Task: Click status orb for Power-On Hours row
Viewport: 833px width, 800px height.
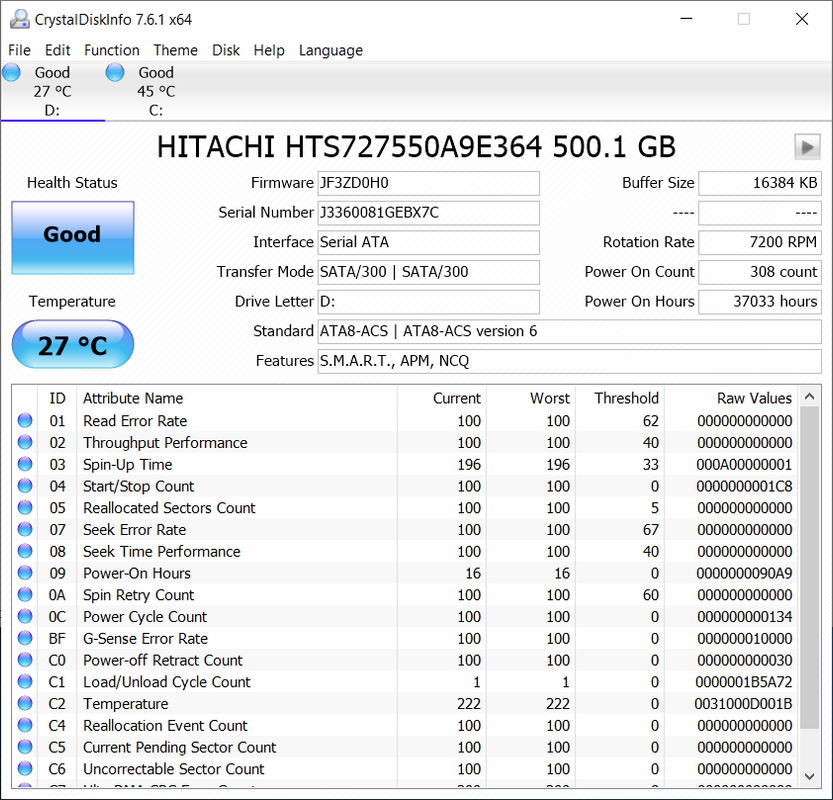Action: [25, 573]
